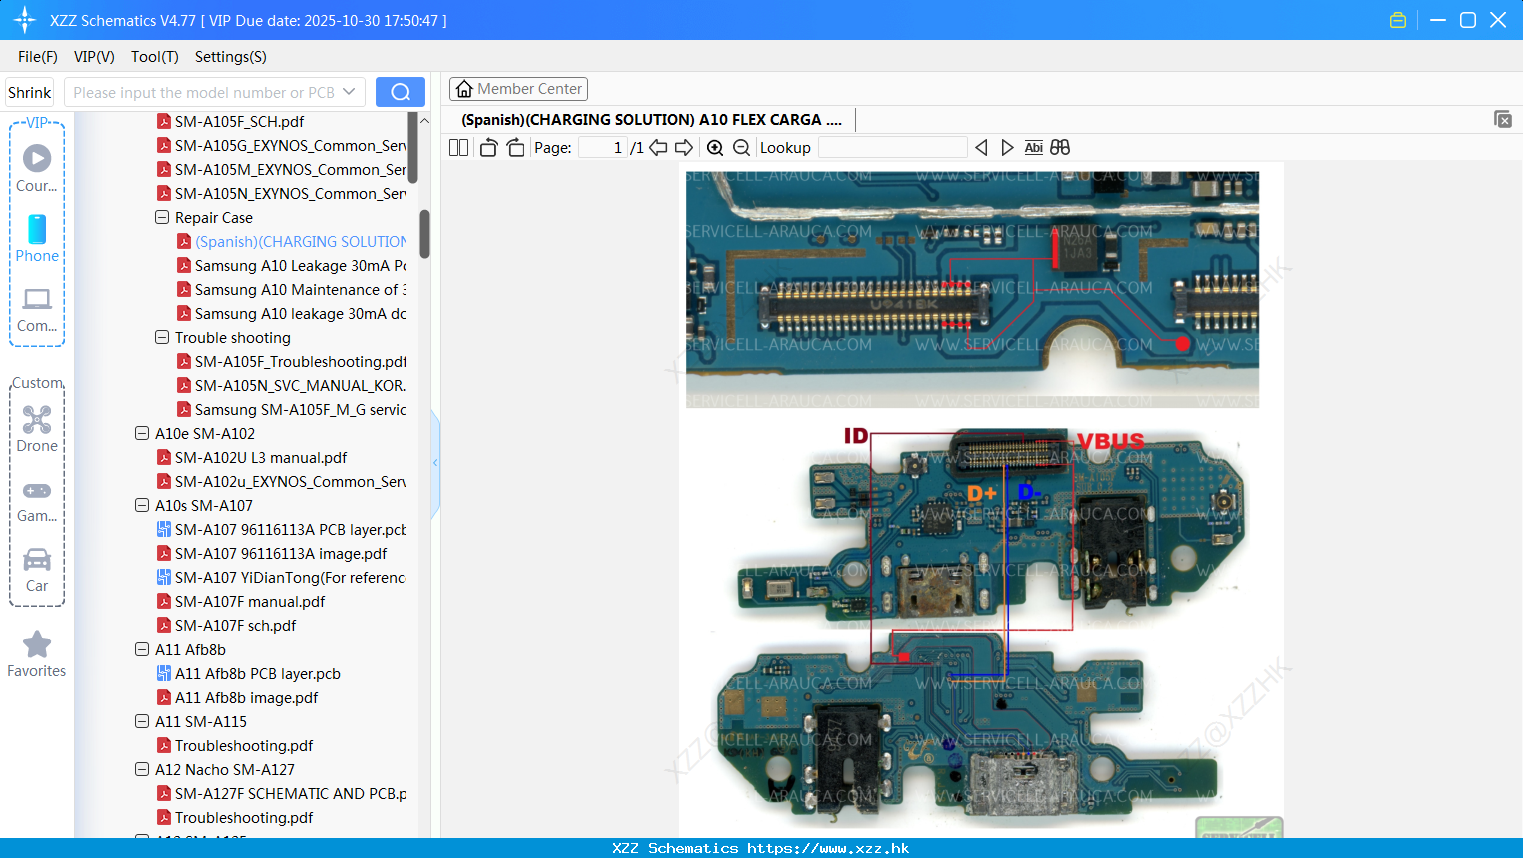The width and height of the screenshot is (1523, 858).
Task: Click the blue search button
Action: click(x=400, y=92)
